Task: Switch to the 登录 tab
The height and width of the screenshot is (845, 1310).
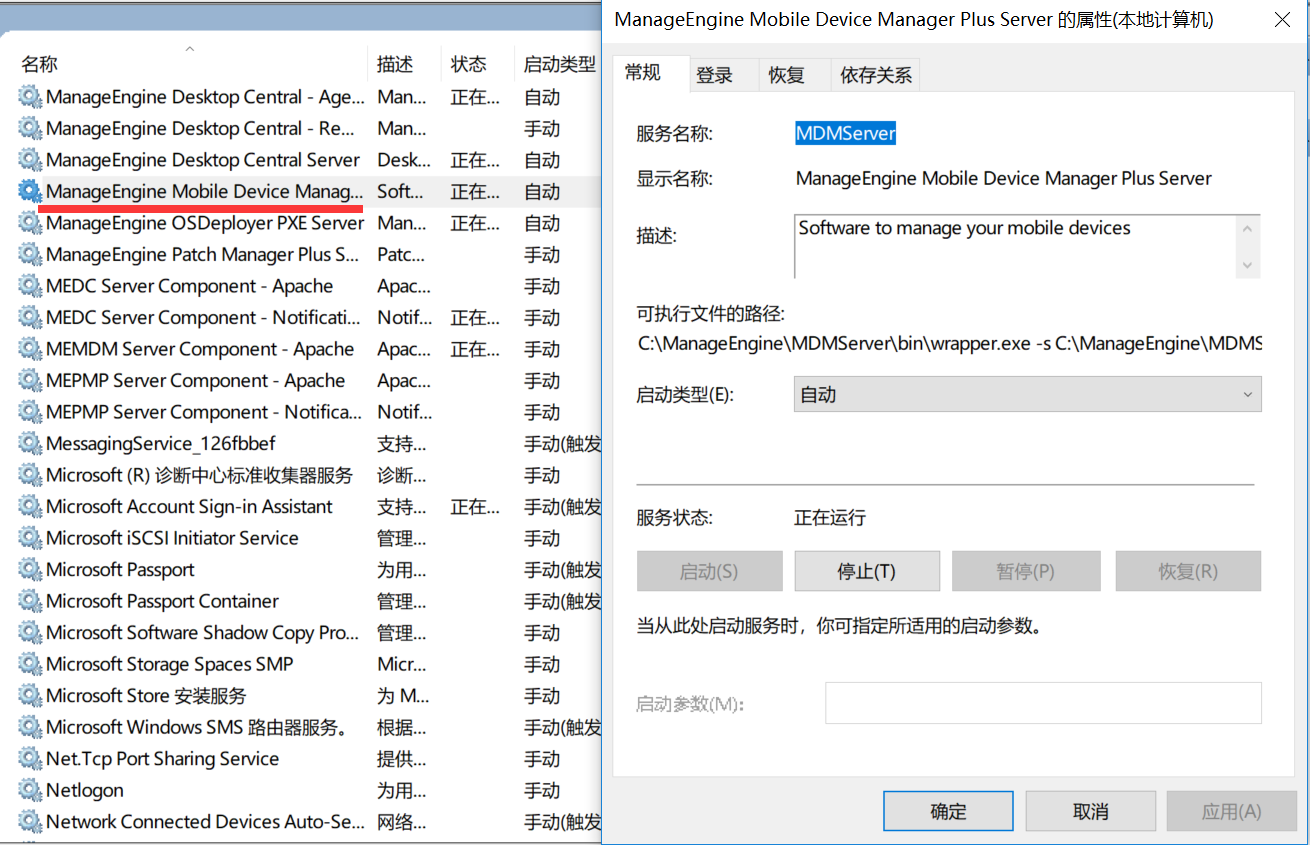Action: pos(714,75)
